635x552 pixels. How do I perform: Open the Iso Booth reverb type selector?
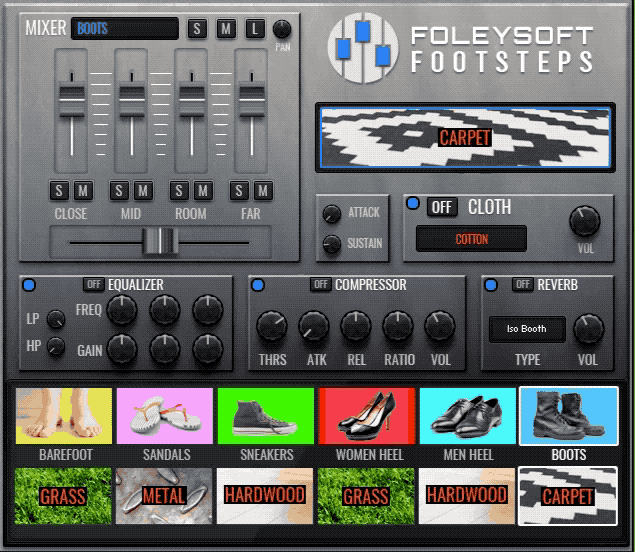coord(527,329)
